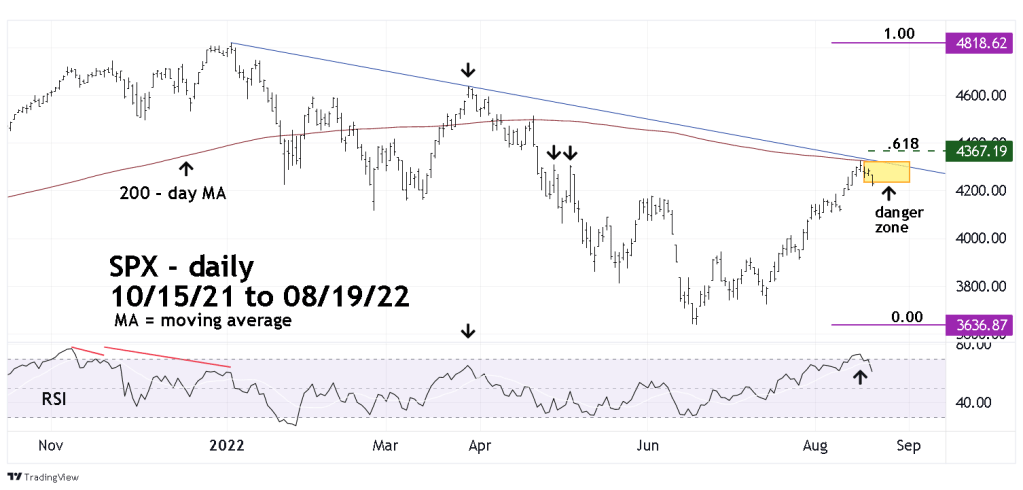Click the SPX - daily chart title

(182, 268)
